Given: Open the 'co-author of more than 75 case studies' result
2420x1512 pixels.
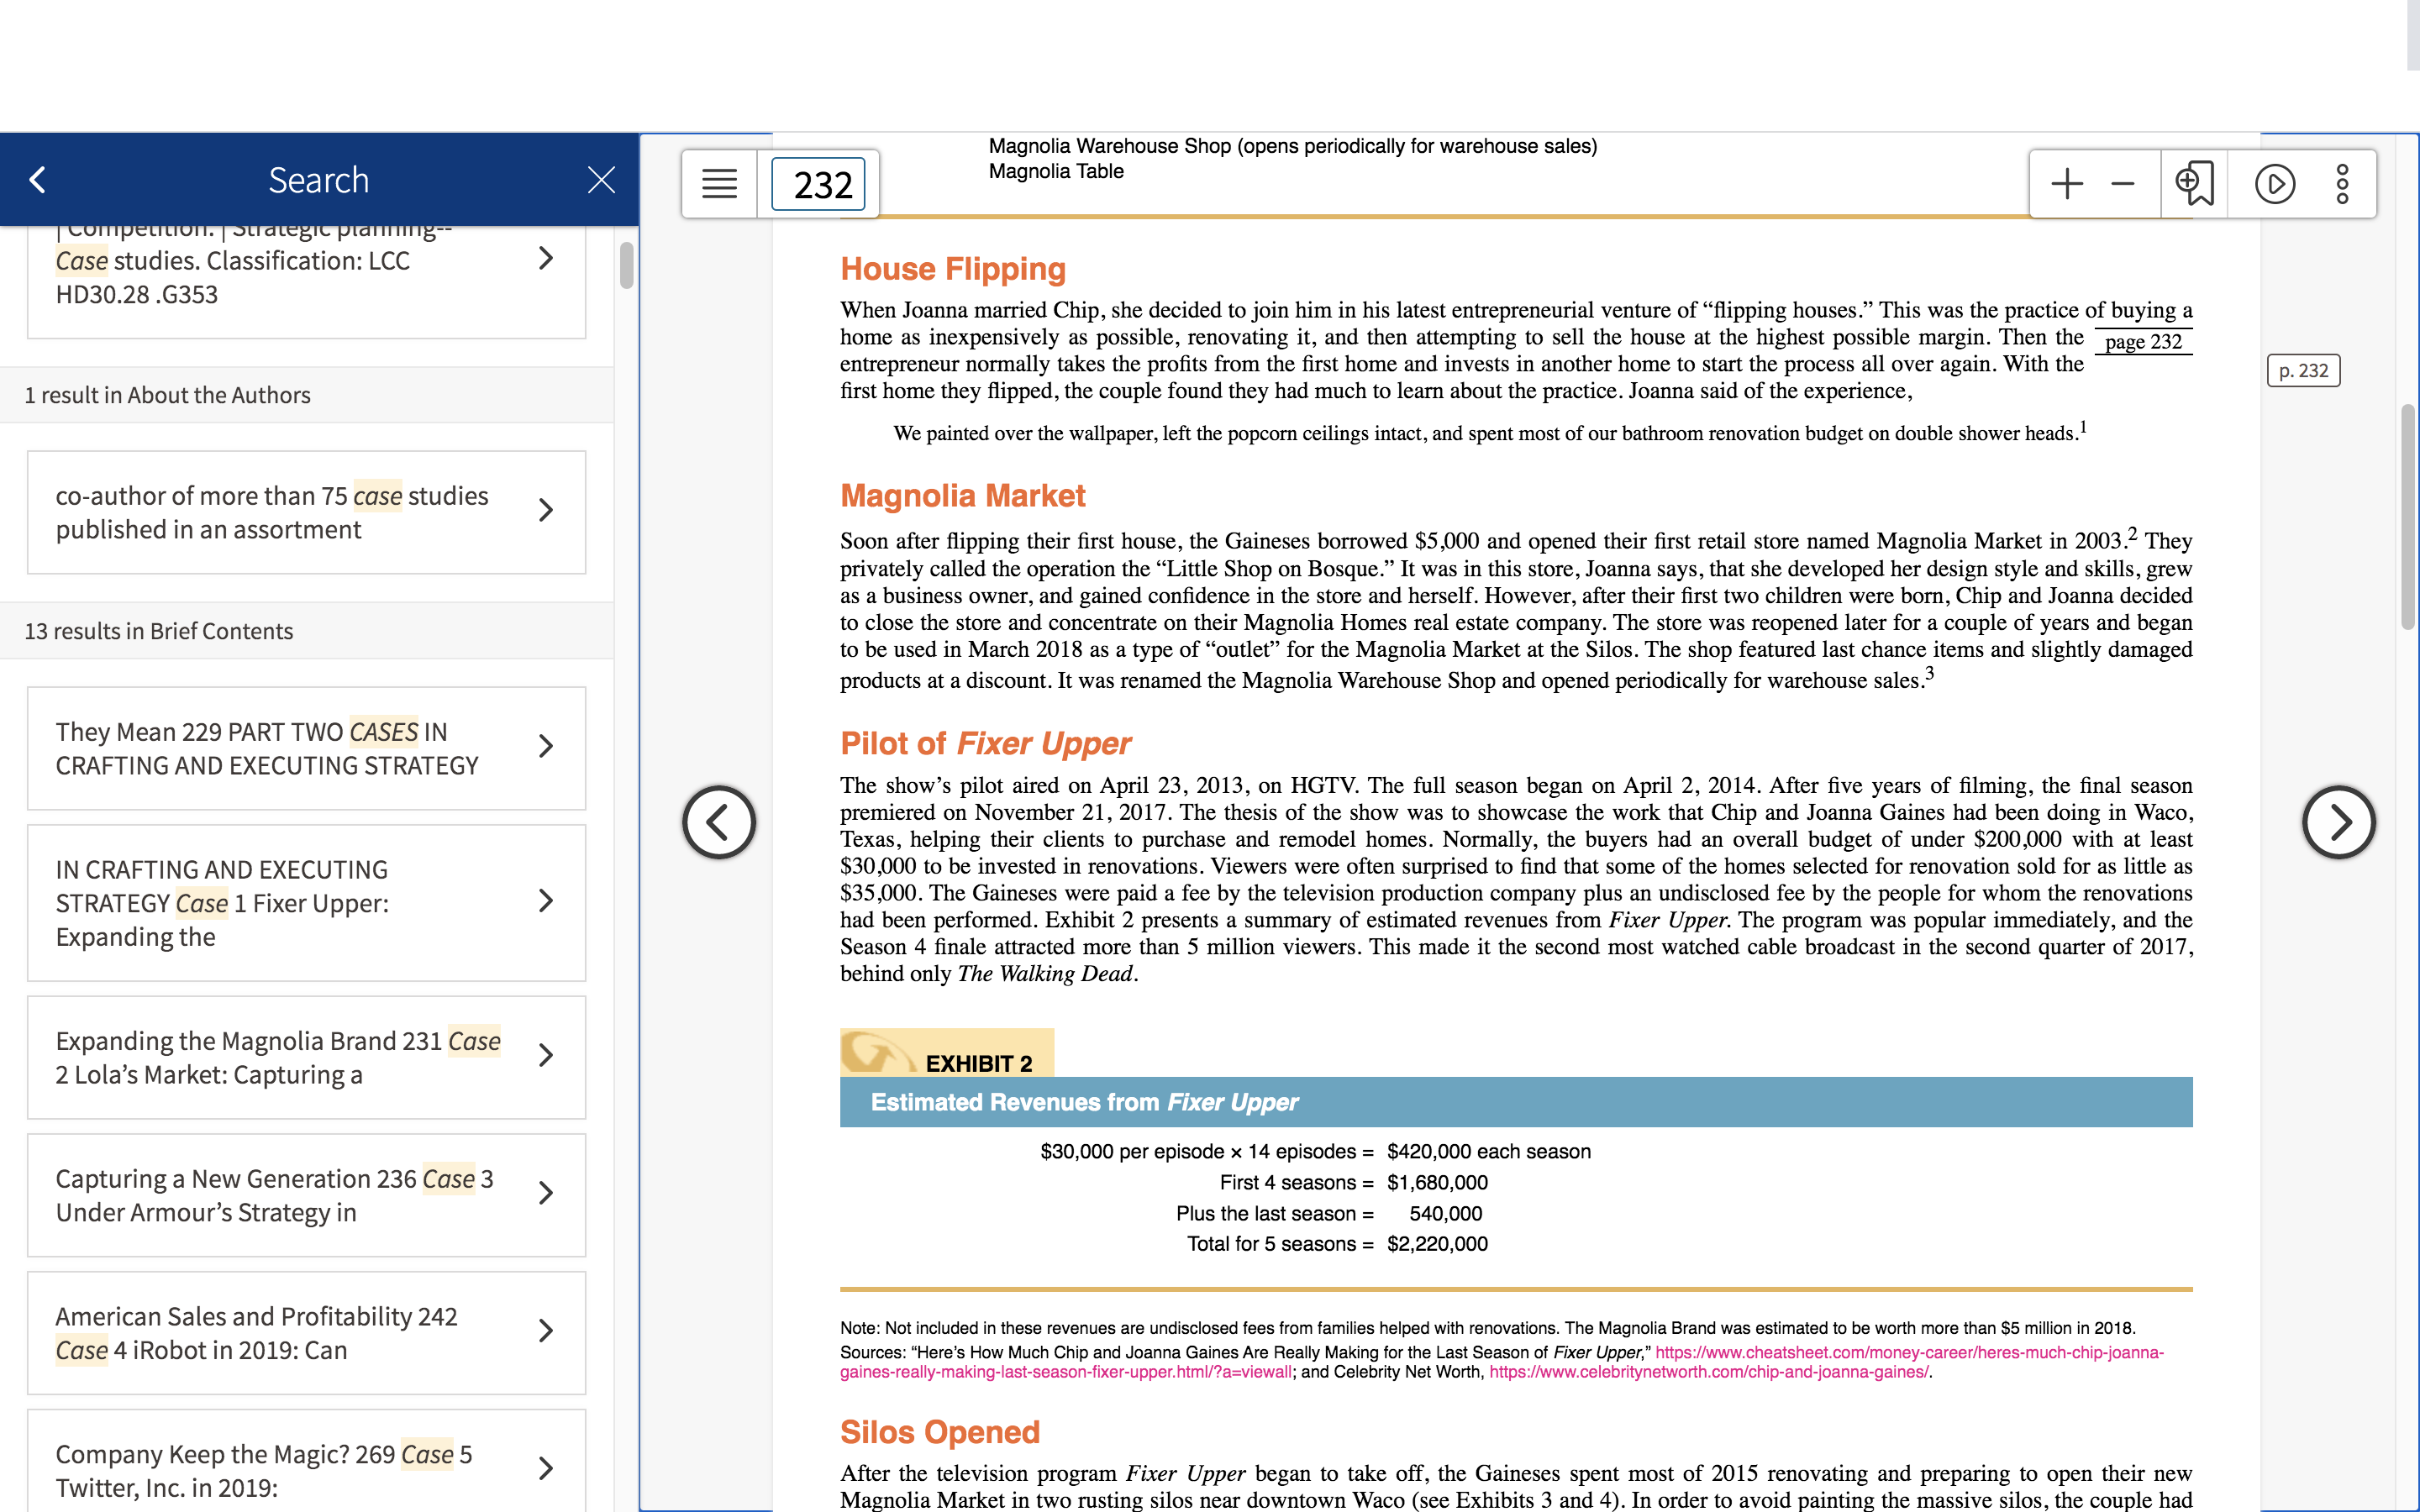Looking at the screenshot, I should click(x=306, y=512).
